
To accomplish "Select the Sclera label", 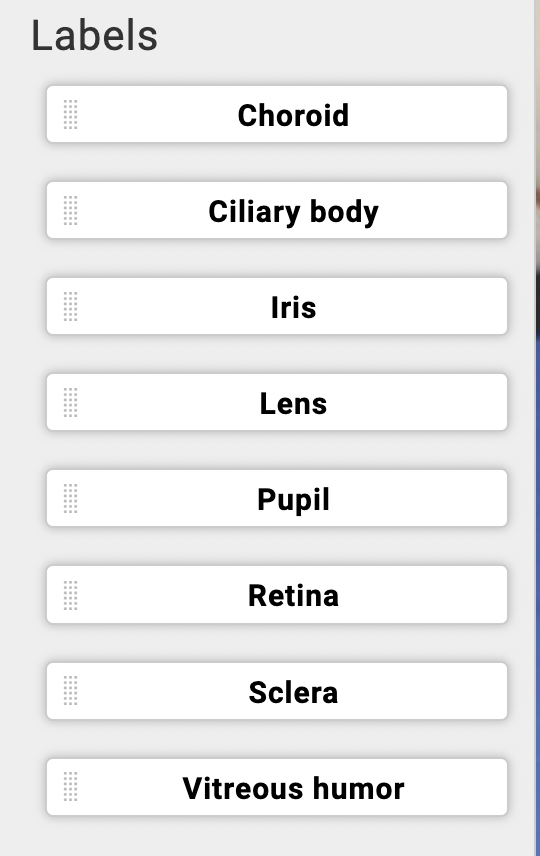I will pos(277,691).
